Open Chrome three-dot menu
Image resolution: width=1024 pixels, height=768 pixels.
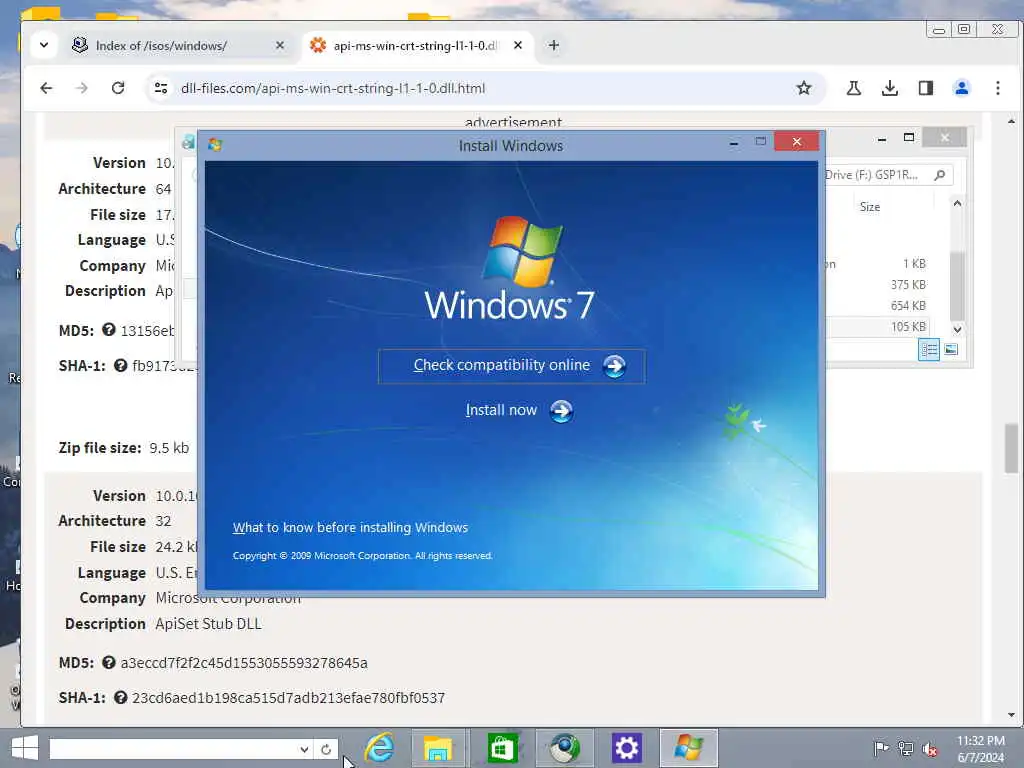998,88
